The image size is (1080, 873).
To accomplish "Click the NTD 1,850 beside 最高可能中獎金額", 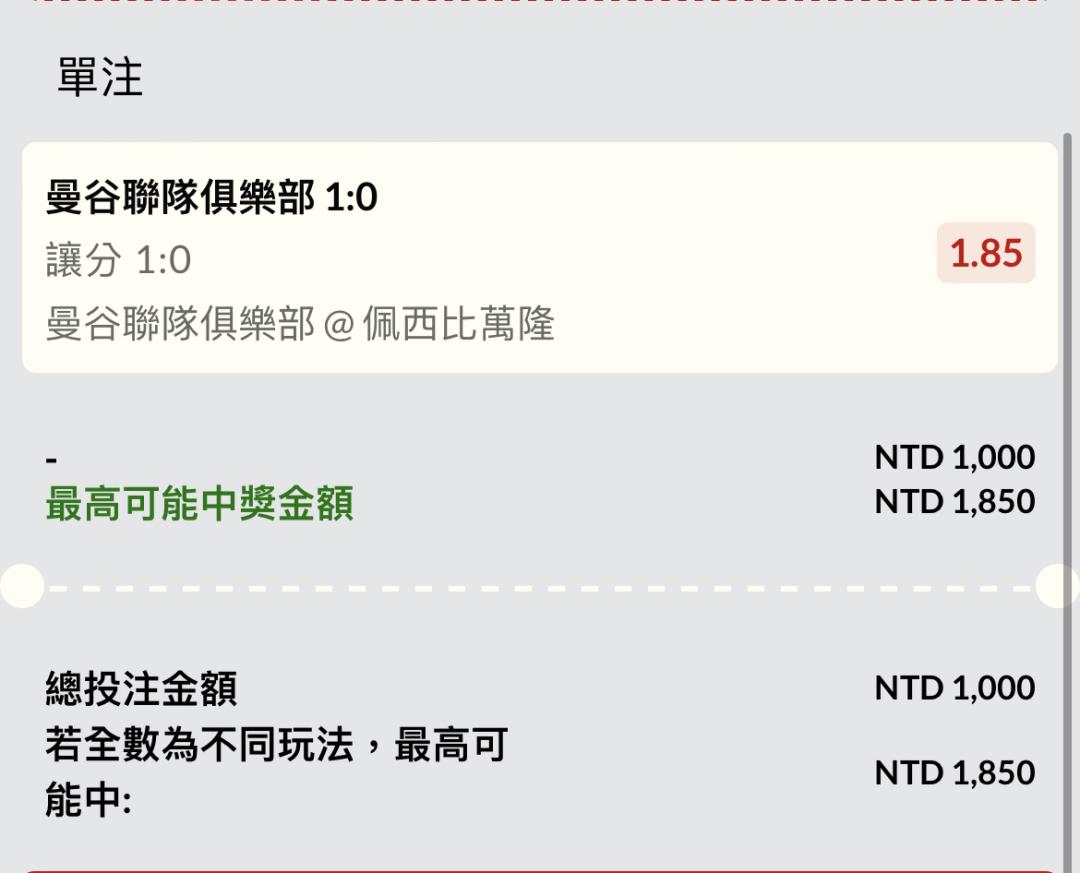I will (954, 501).
